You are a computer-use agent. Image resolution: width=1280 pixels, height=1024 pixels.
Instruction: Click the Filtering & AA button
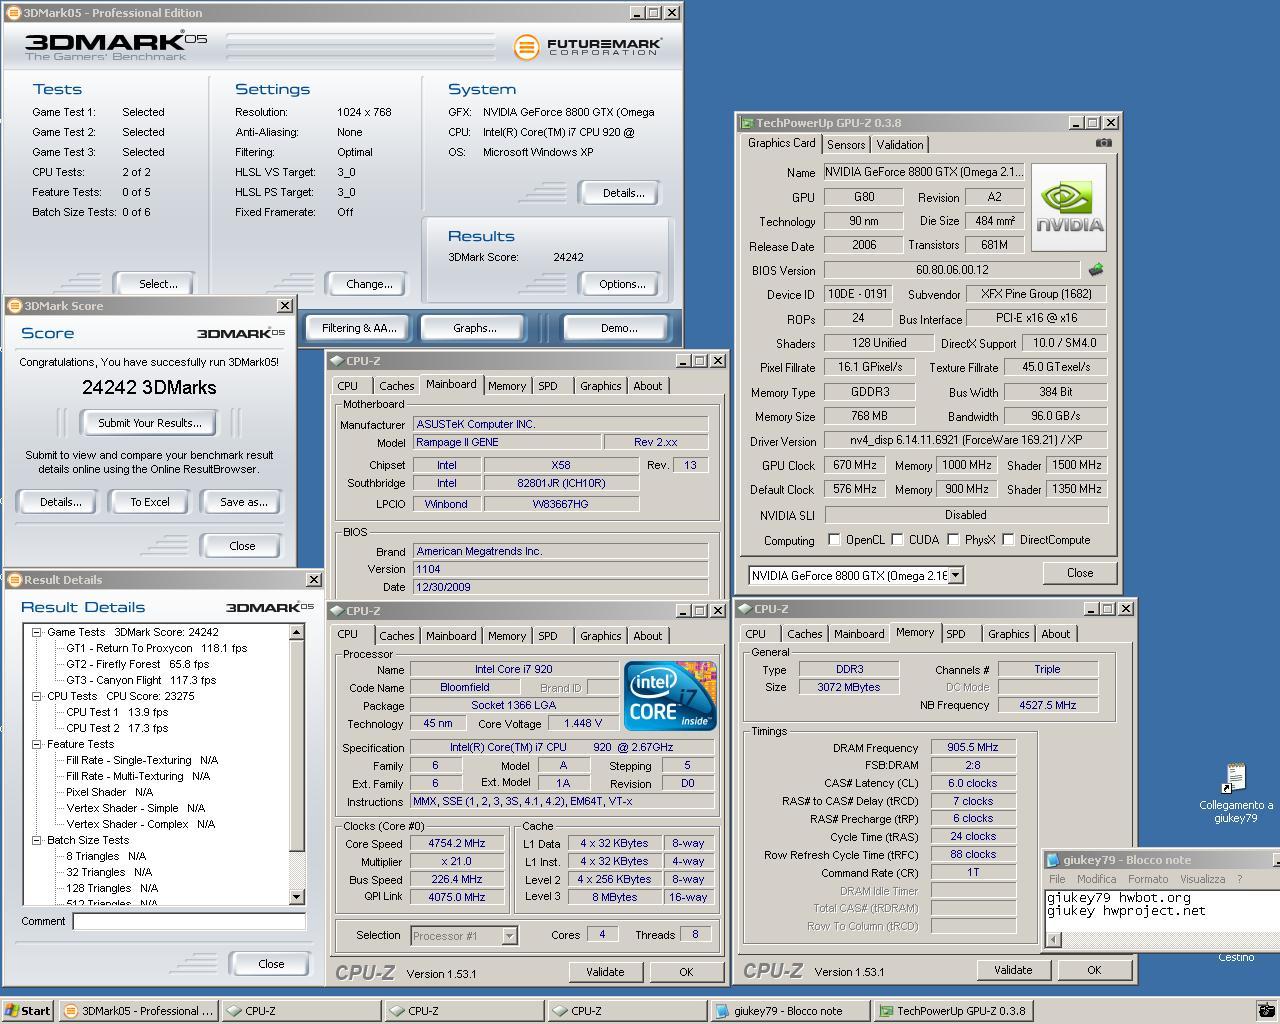coord(359,328)
